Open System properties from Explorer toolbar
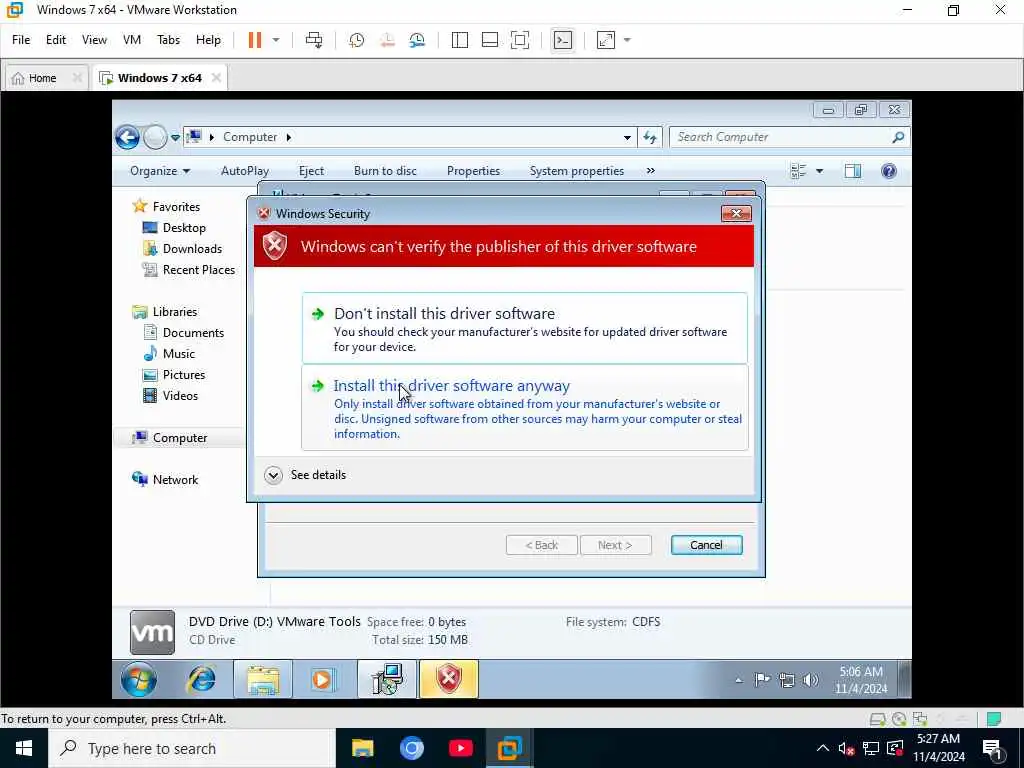The image size is (1024, 768). pos(577,171)
